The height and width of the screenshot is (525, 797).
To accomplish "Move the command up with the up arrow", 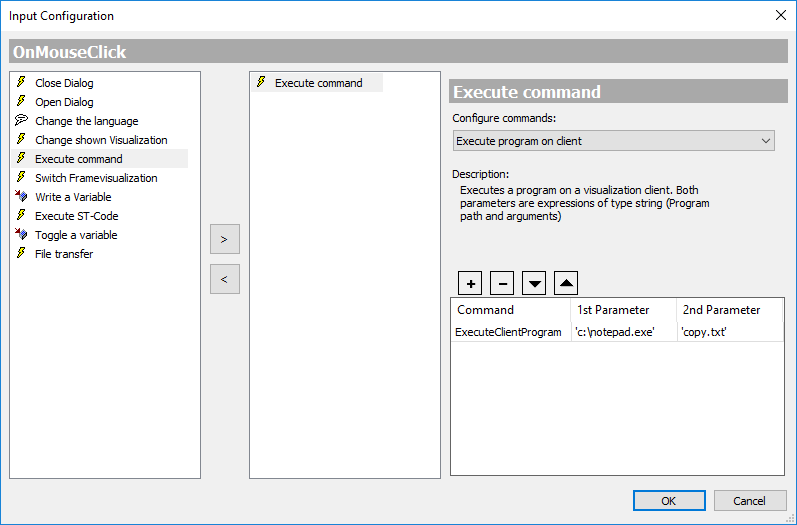I will coord(566,283).
